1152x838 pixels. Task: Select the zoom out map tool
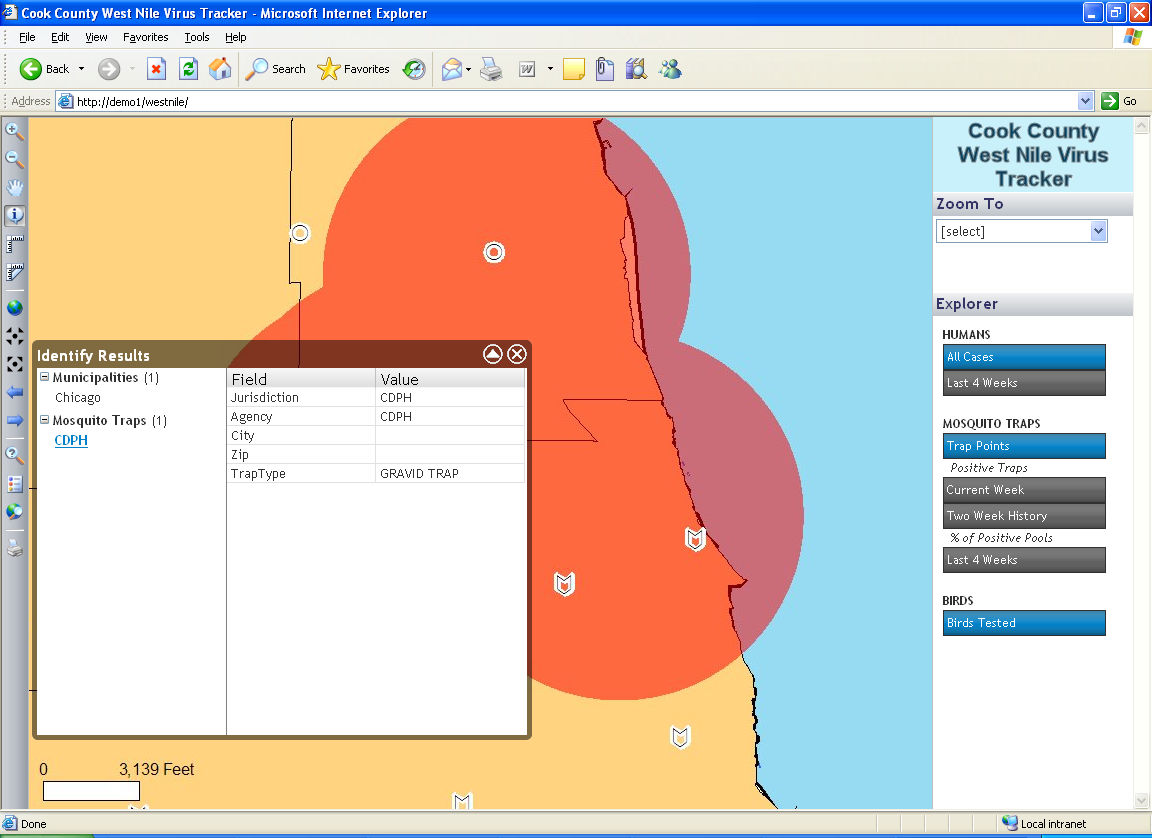15,159
